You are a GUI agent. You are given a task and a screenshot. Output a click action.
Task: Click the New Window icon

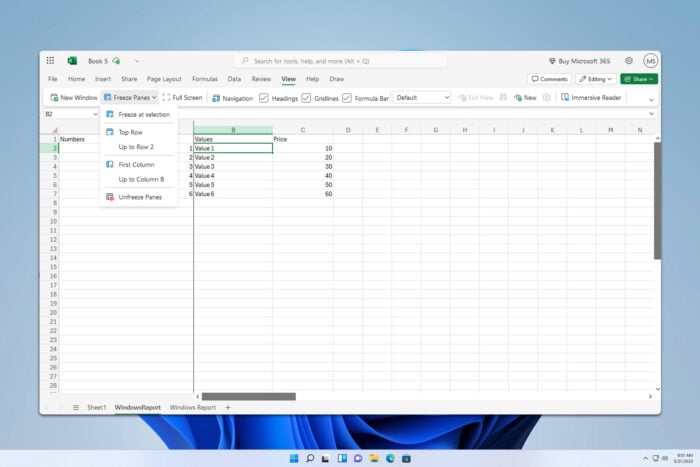[x=54, y=97]
